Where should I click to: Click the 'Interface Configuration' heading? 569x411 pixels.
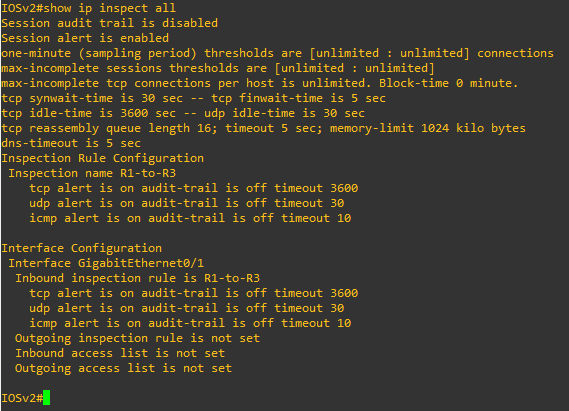click(x=82, y=248)
